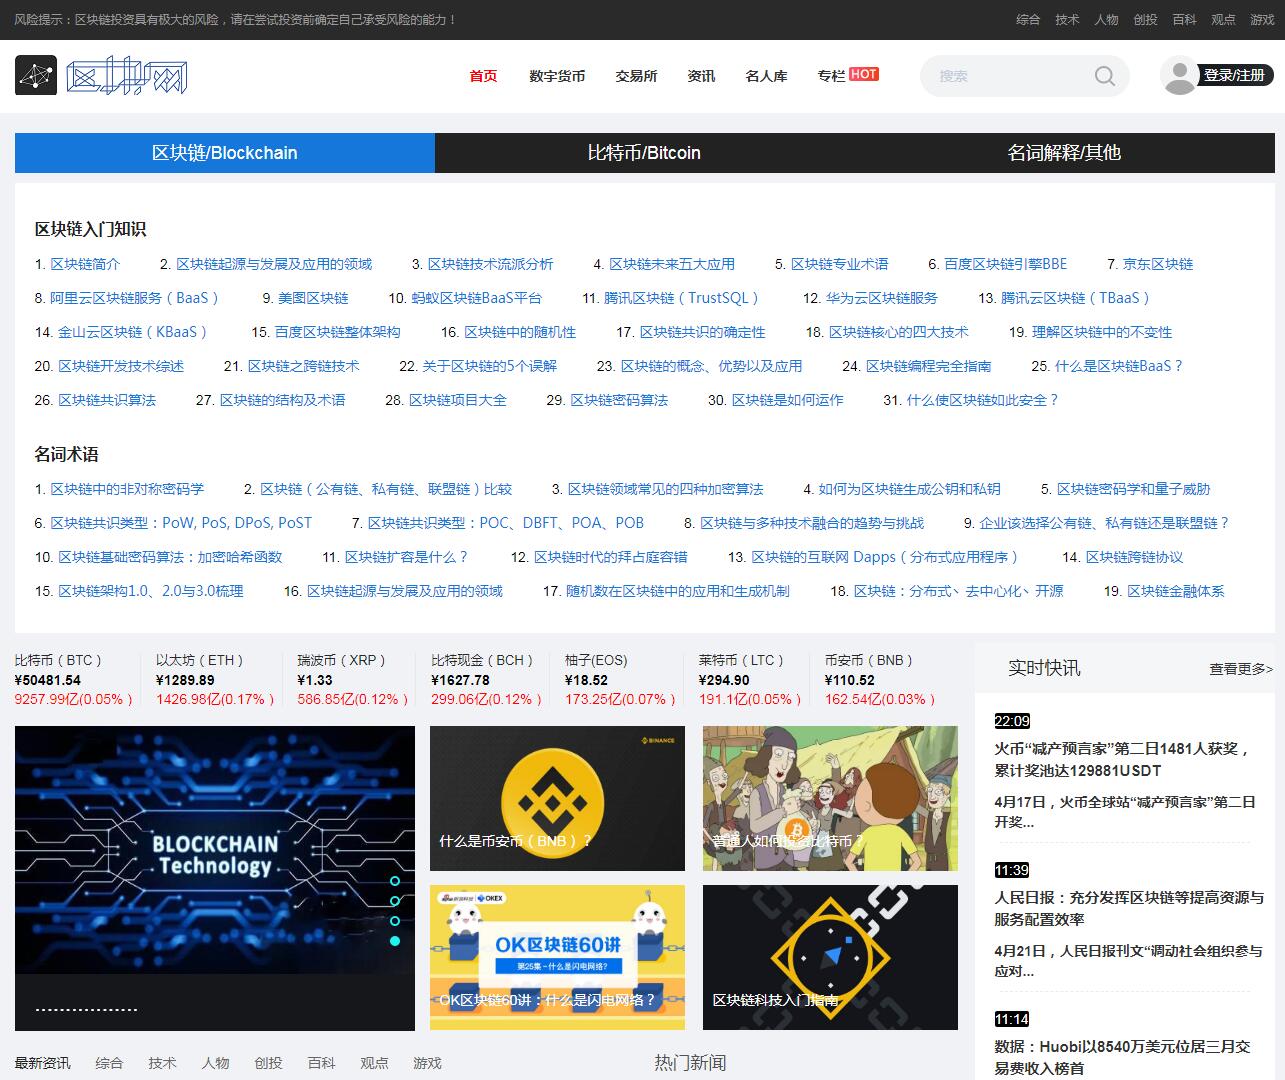Click the 币安币（BNB） price ticker
The width and height of the screenshot is (1285, 1080).
coord(880,680)
